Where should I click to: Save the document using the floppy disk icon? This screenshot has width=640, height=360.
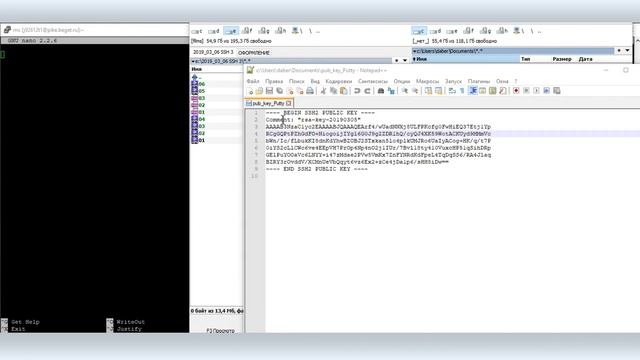click(x=269, y=91)
